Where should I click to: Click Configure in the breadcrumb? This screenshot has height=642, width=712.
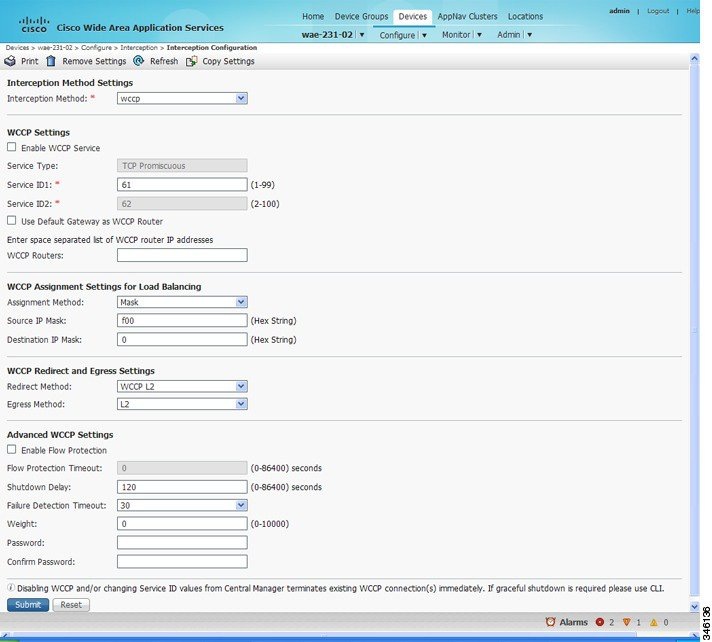[96, 47]
